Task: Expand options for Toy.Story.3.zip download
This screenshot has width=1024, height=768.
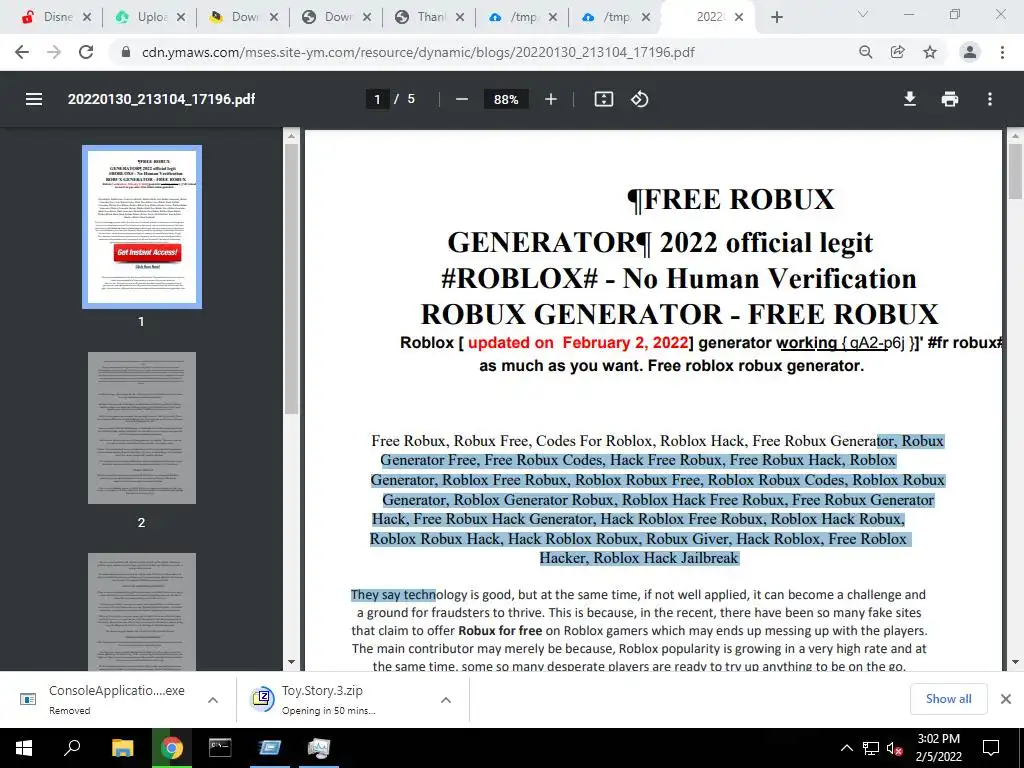Action: (x=445, y=699)
